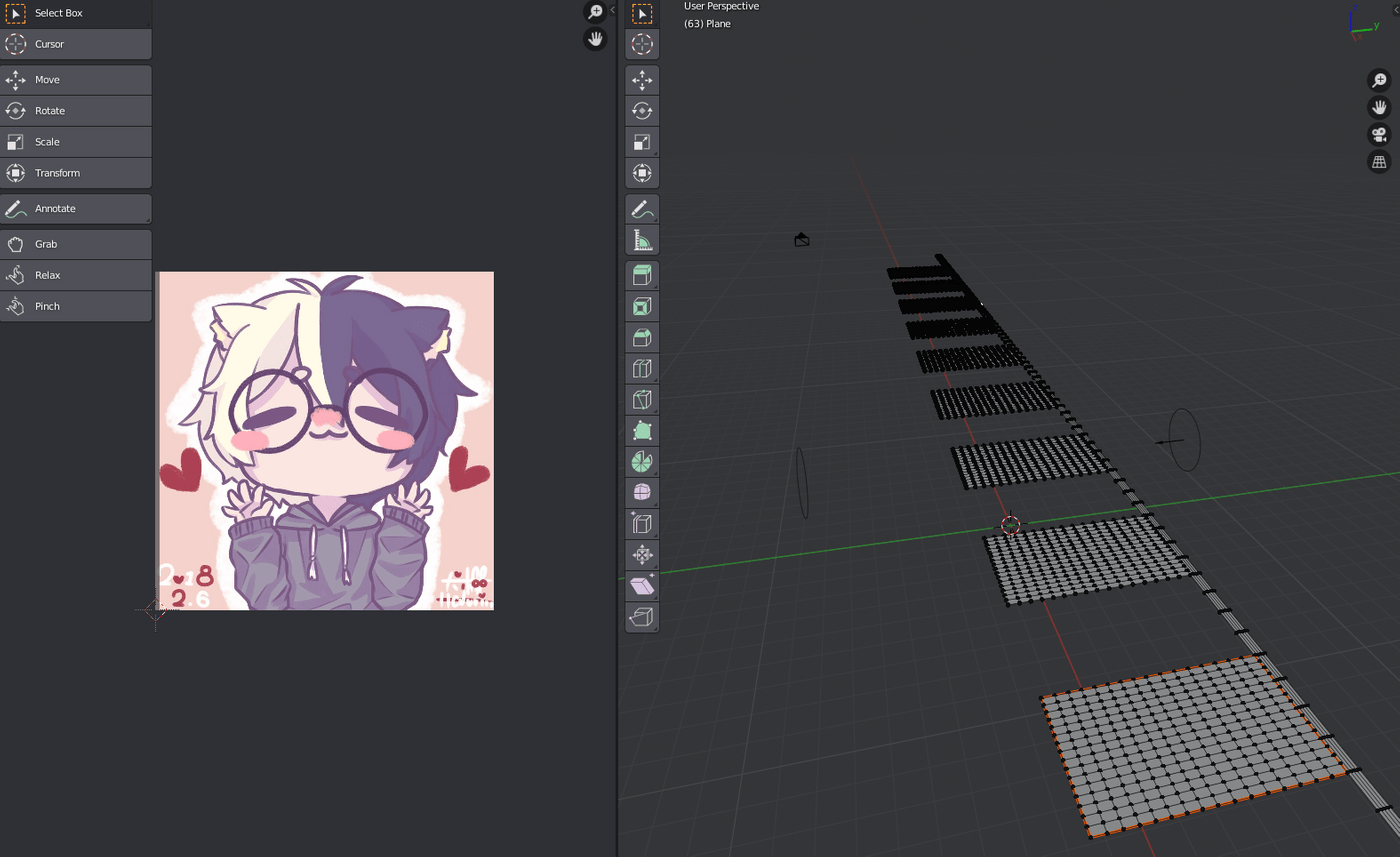Click the character image in UV editor
Image resolution: width=1400 pixels, height=857 pixels.
325,440
